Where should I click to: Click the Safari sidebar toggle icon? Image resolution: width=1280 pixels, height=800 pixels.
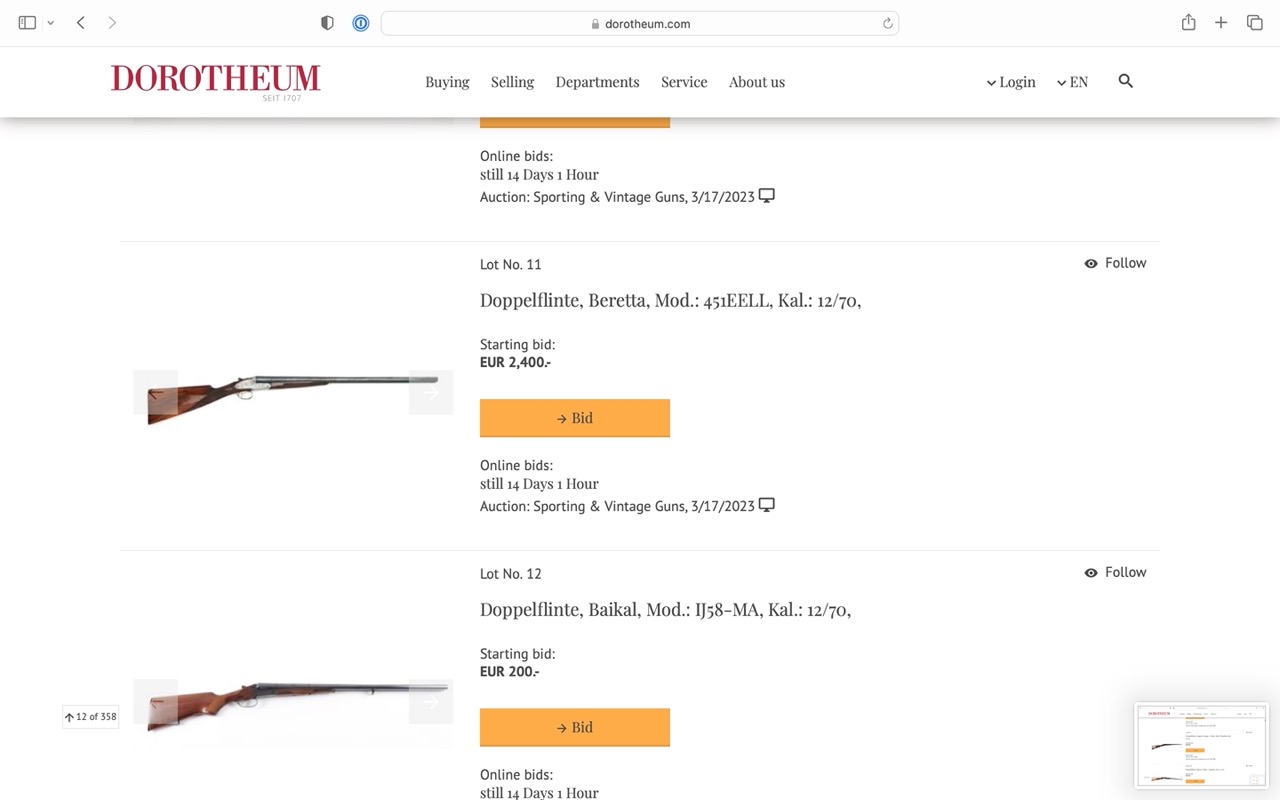coord(27,23)
